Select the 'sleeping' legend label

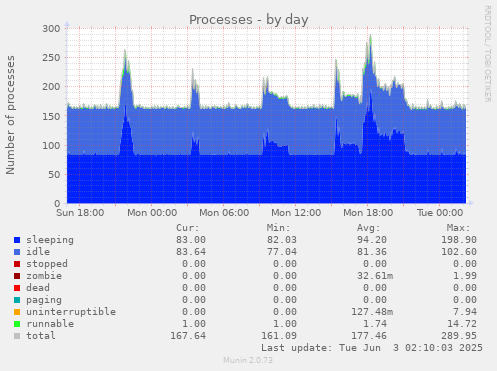coord(50,240)
